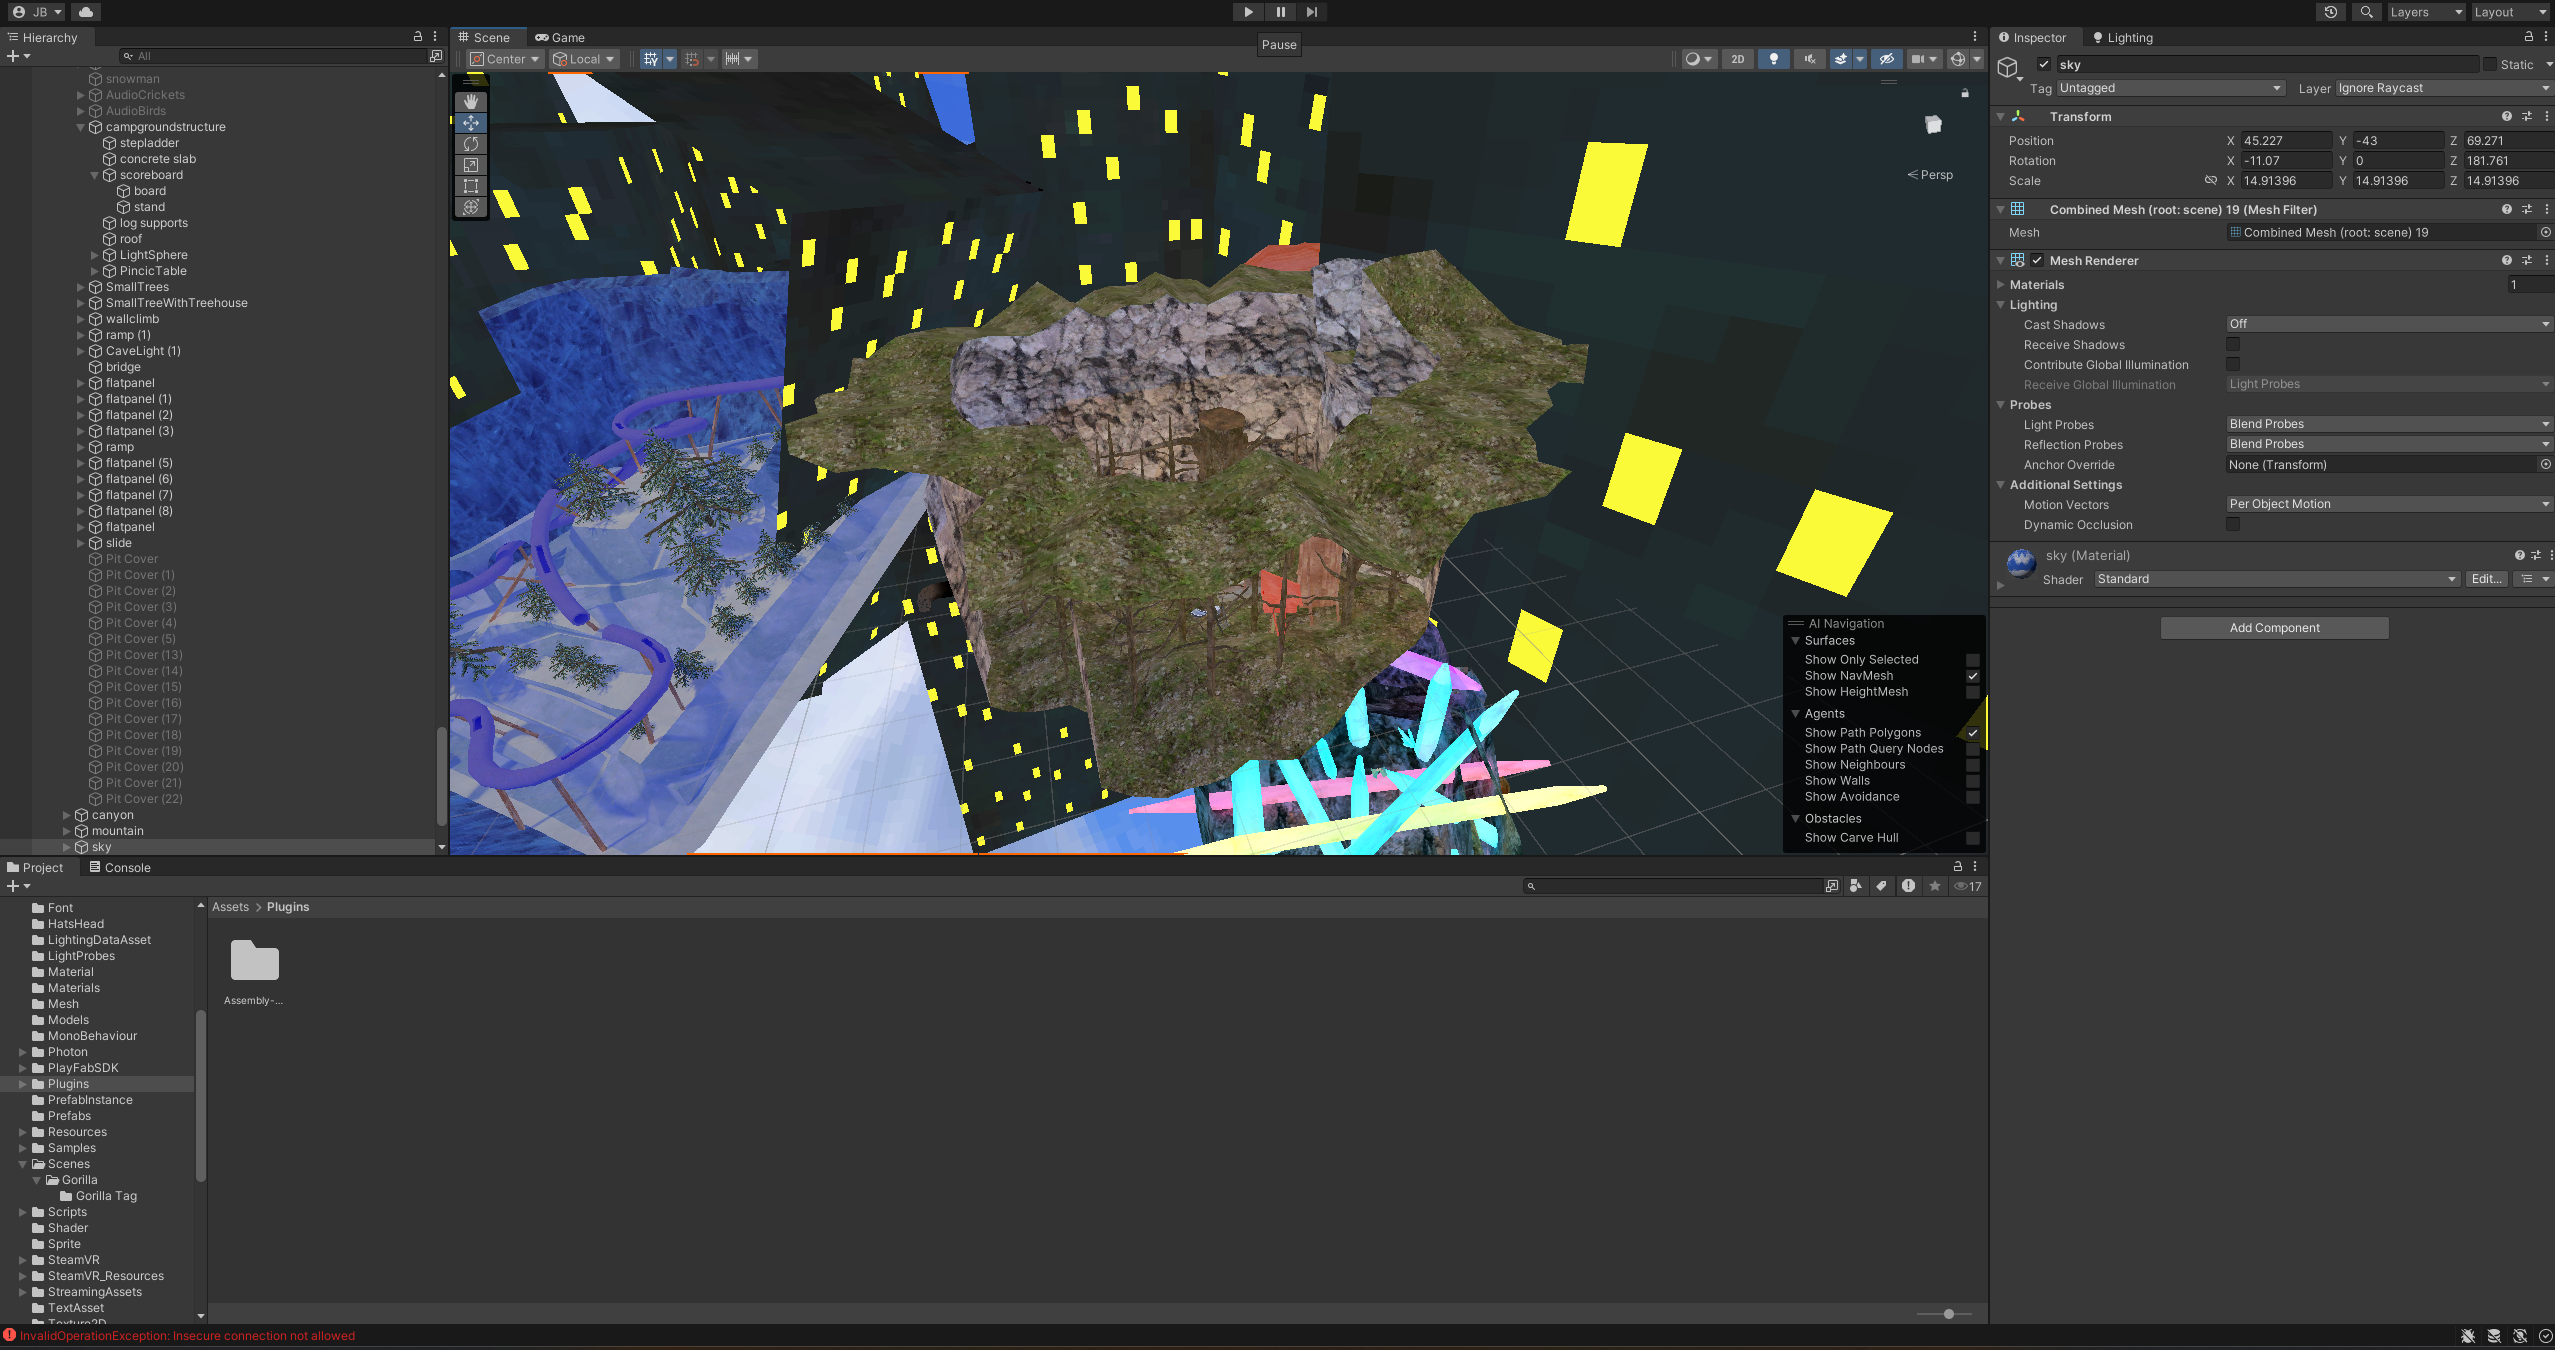
Task: Toggle Show NavMesh checkbox
Action: coord(1973,676)
